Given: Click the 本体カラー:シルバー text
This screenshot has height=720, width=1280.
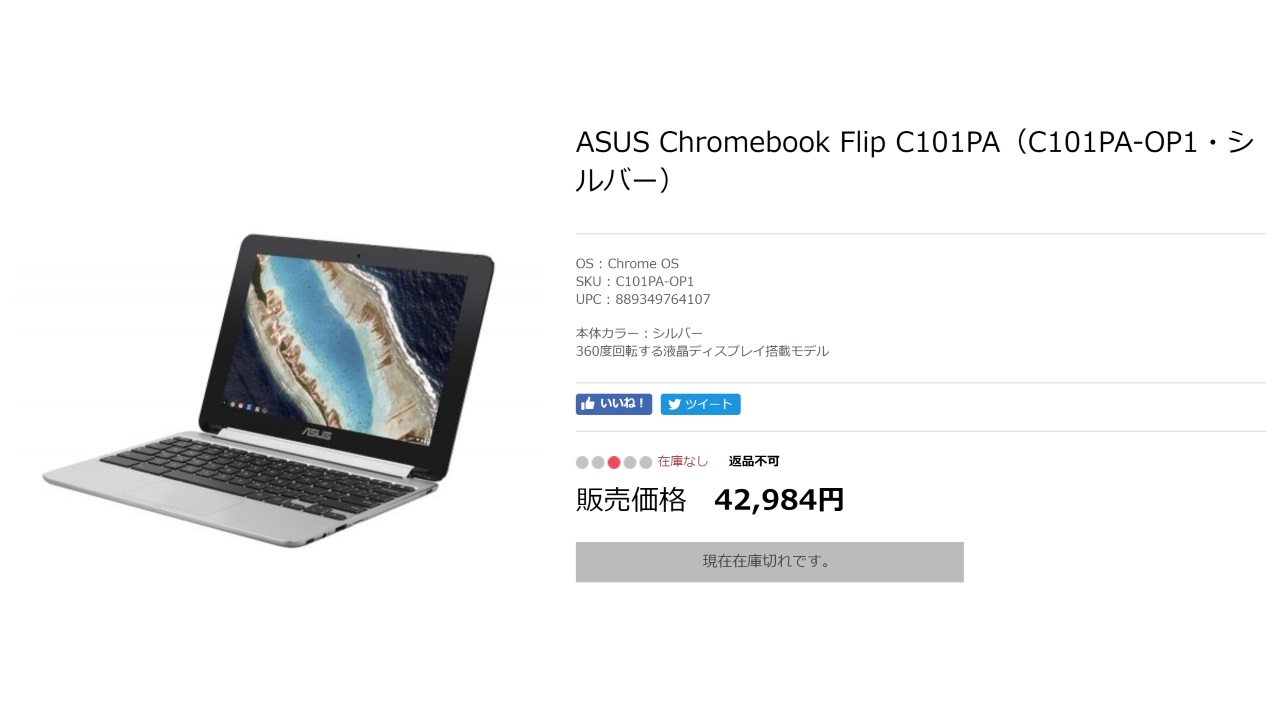Looking at the screenshot, I should point(639,333).
